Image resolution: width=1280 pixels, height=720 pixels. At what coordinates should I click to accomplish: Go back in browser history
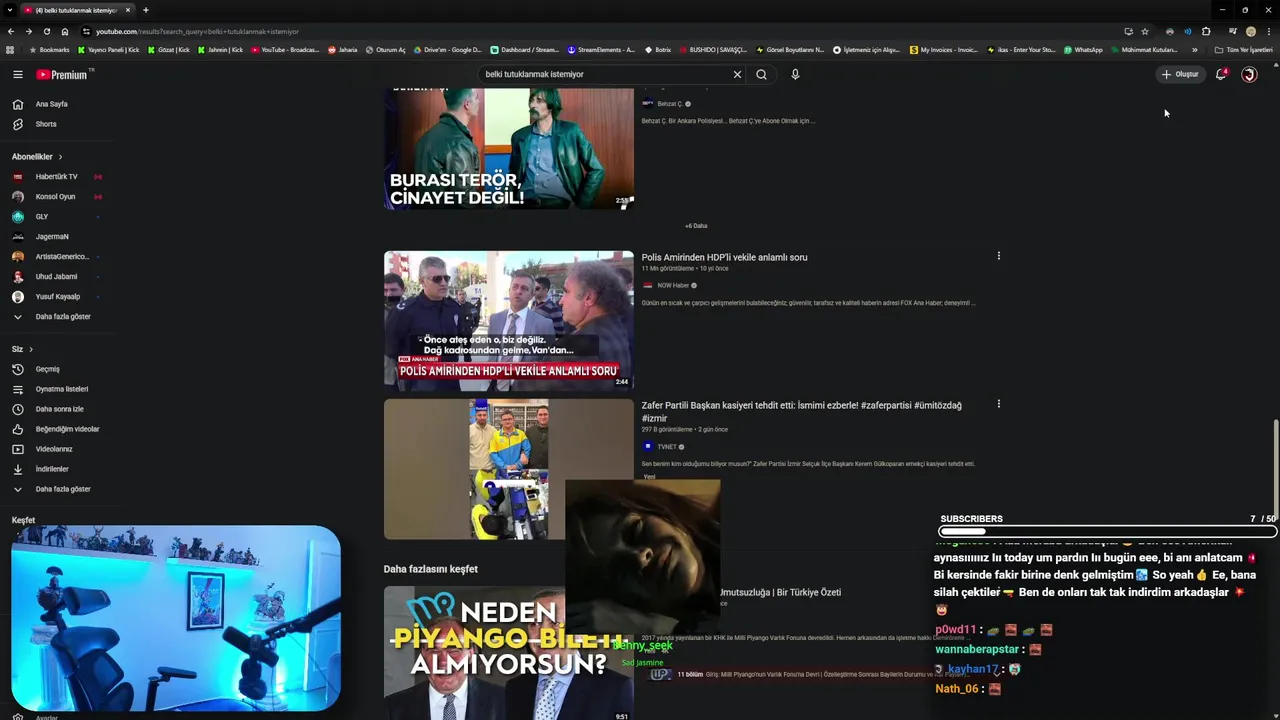(x=11, y=31)
